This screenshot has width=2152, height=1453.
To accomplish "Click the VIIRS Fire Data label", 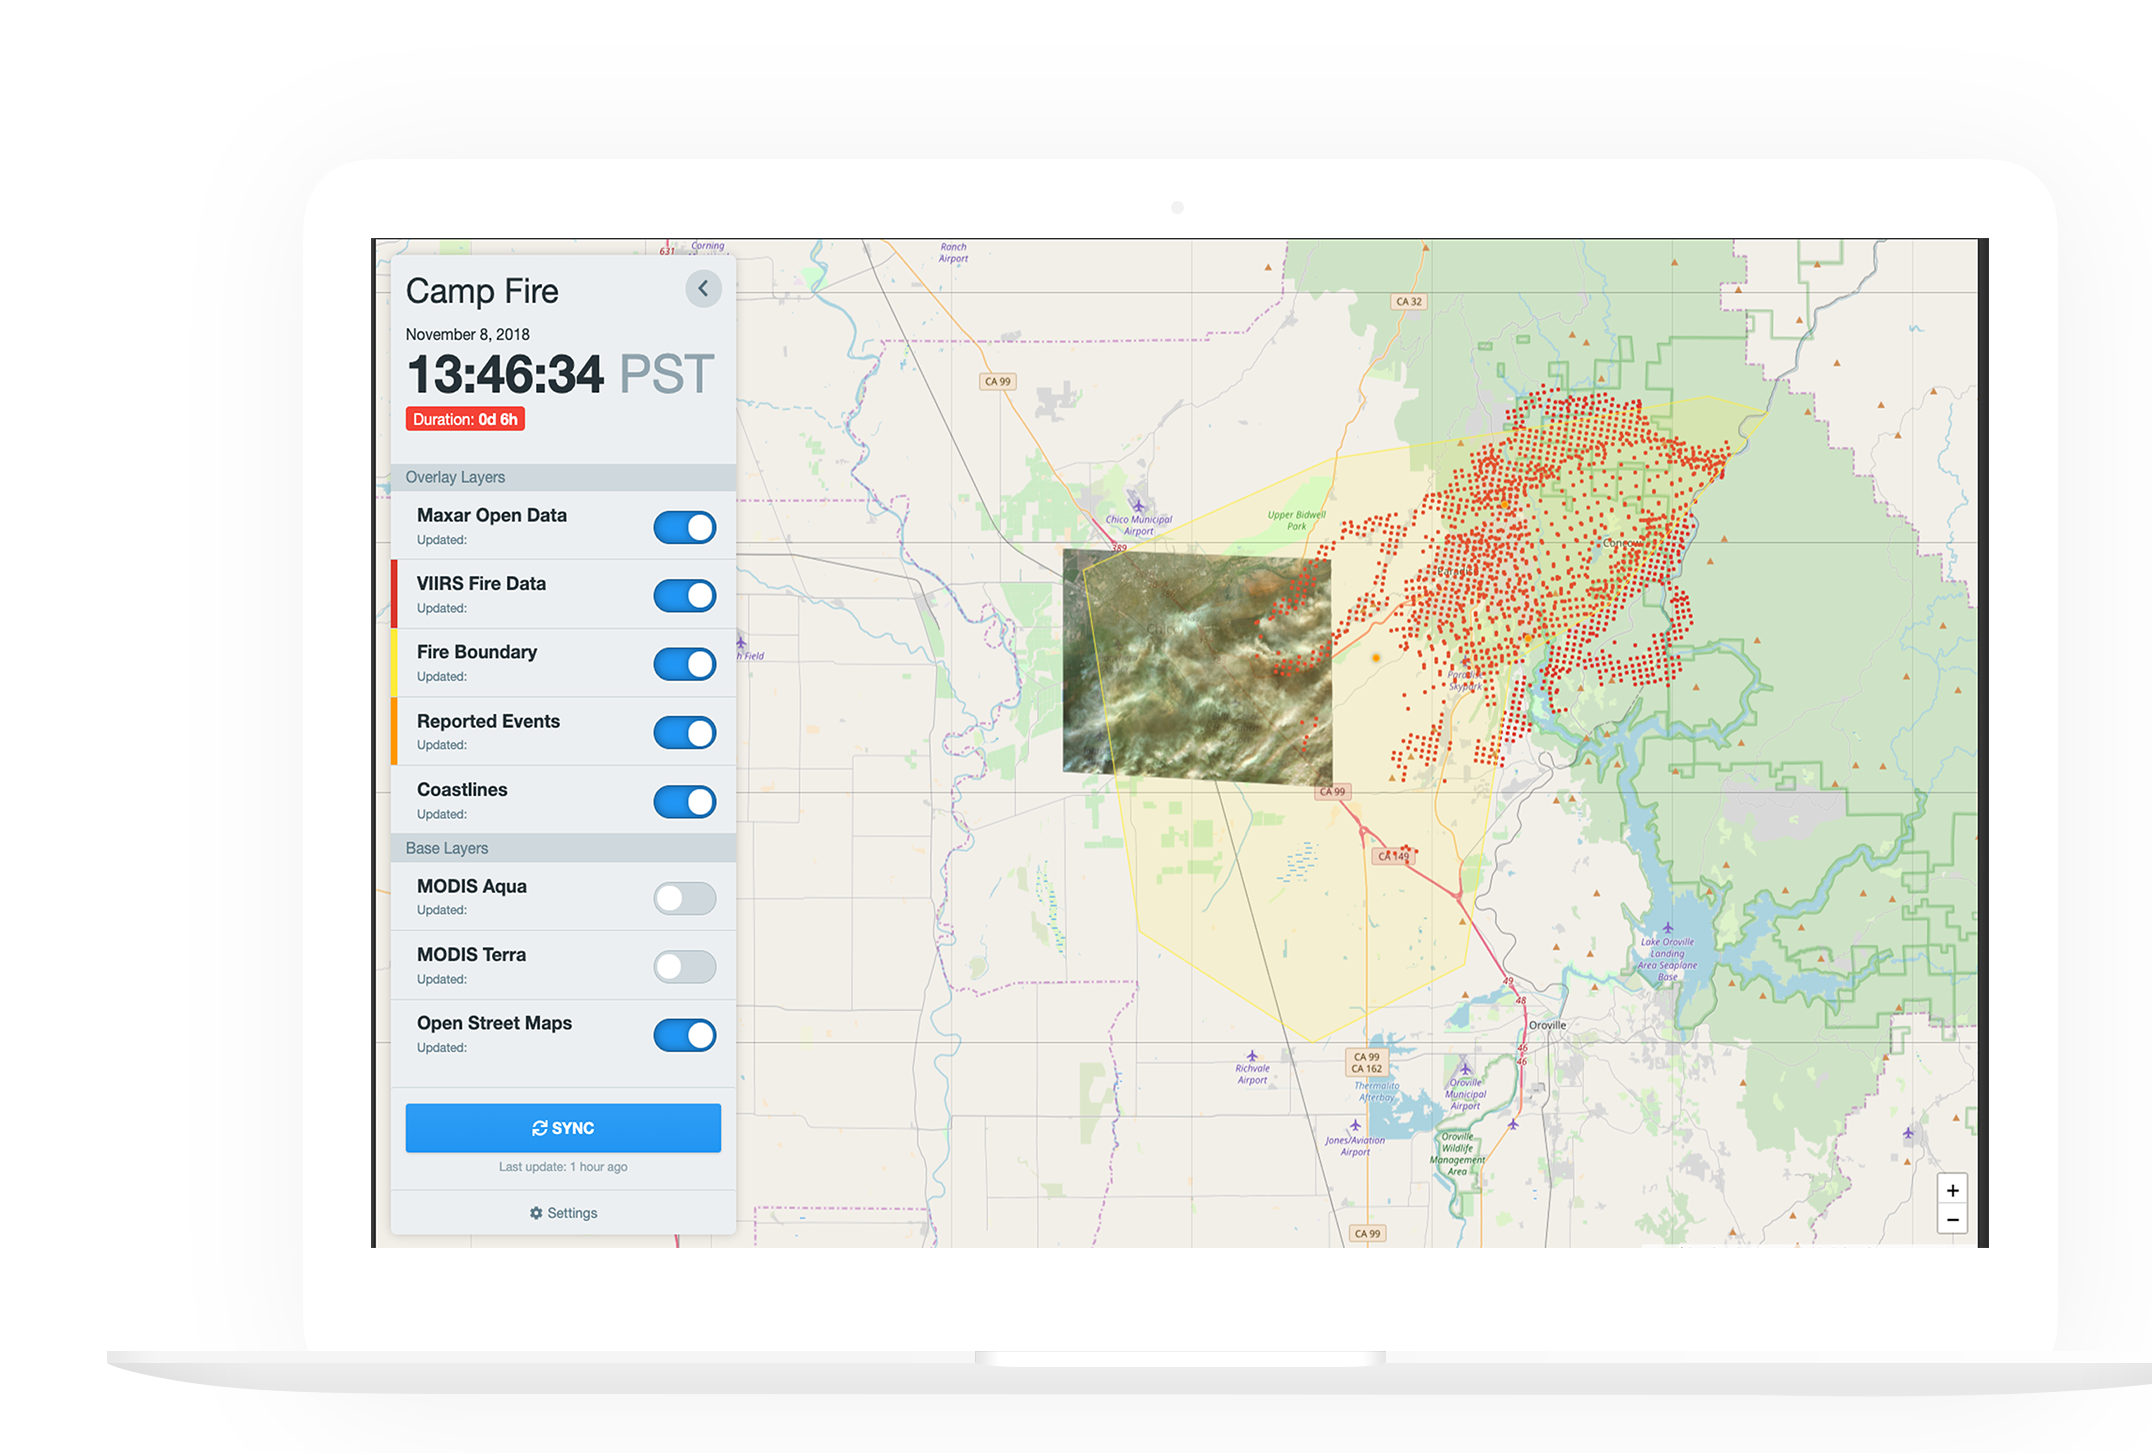I will (481, 583).
